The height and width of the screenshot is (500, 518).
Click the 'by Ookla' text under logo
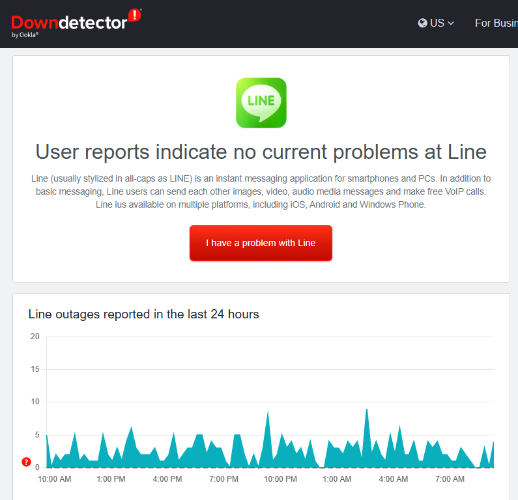click(x=25, y=35)
